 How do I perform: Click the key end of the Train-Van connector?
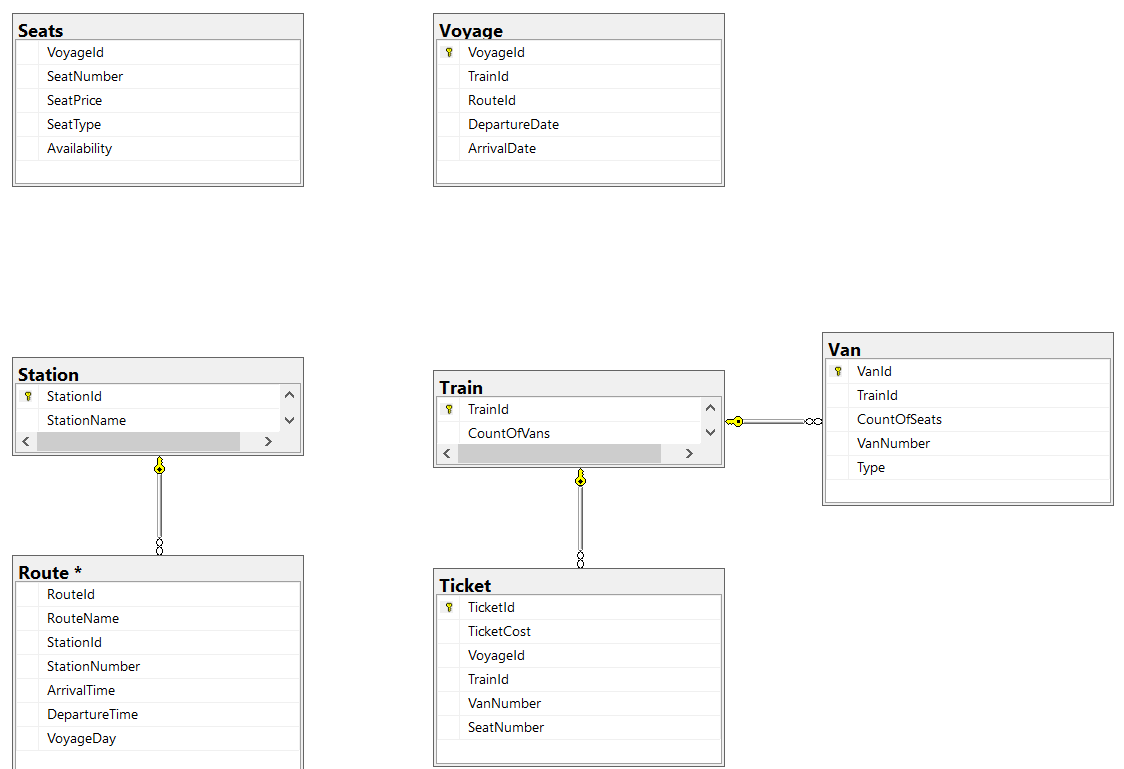[737, 421]
